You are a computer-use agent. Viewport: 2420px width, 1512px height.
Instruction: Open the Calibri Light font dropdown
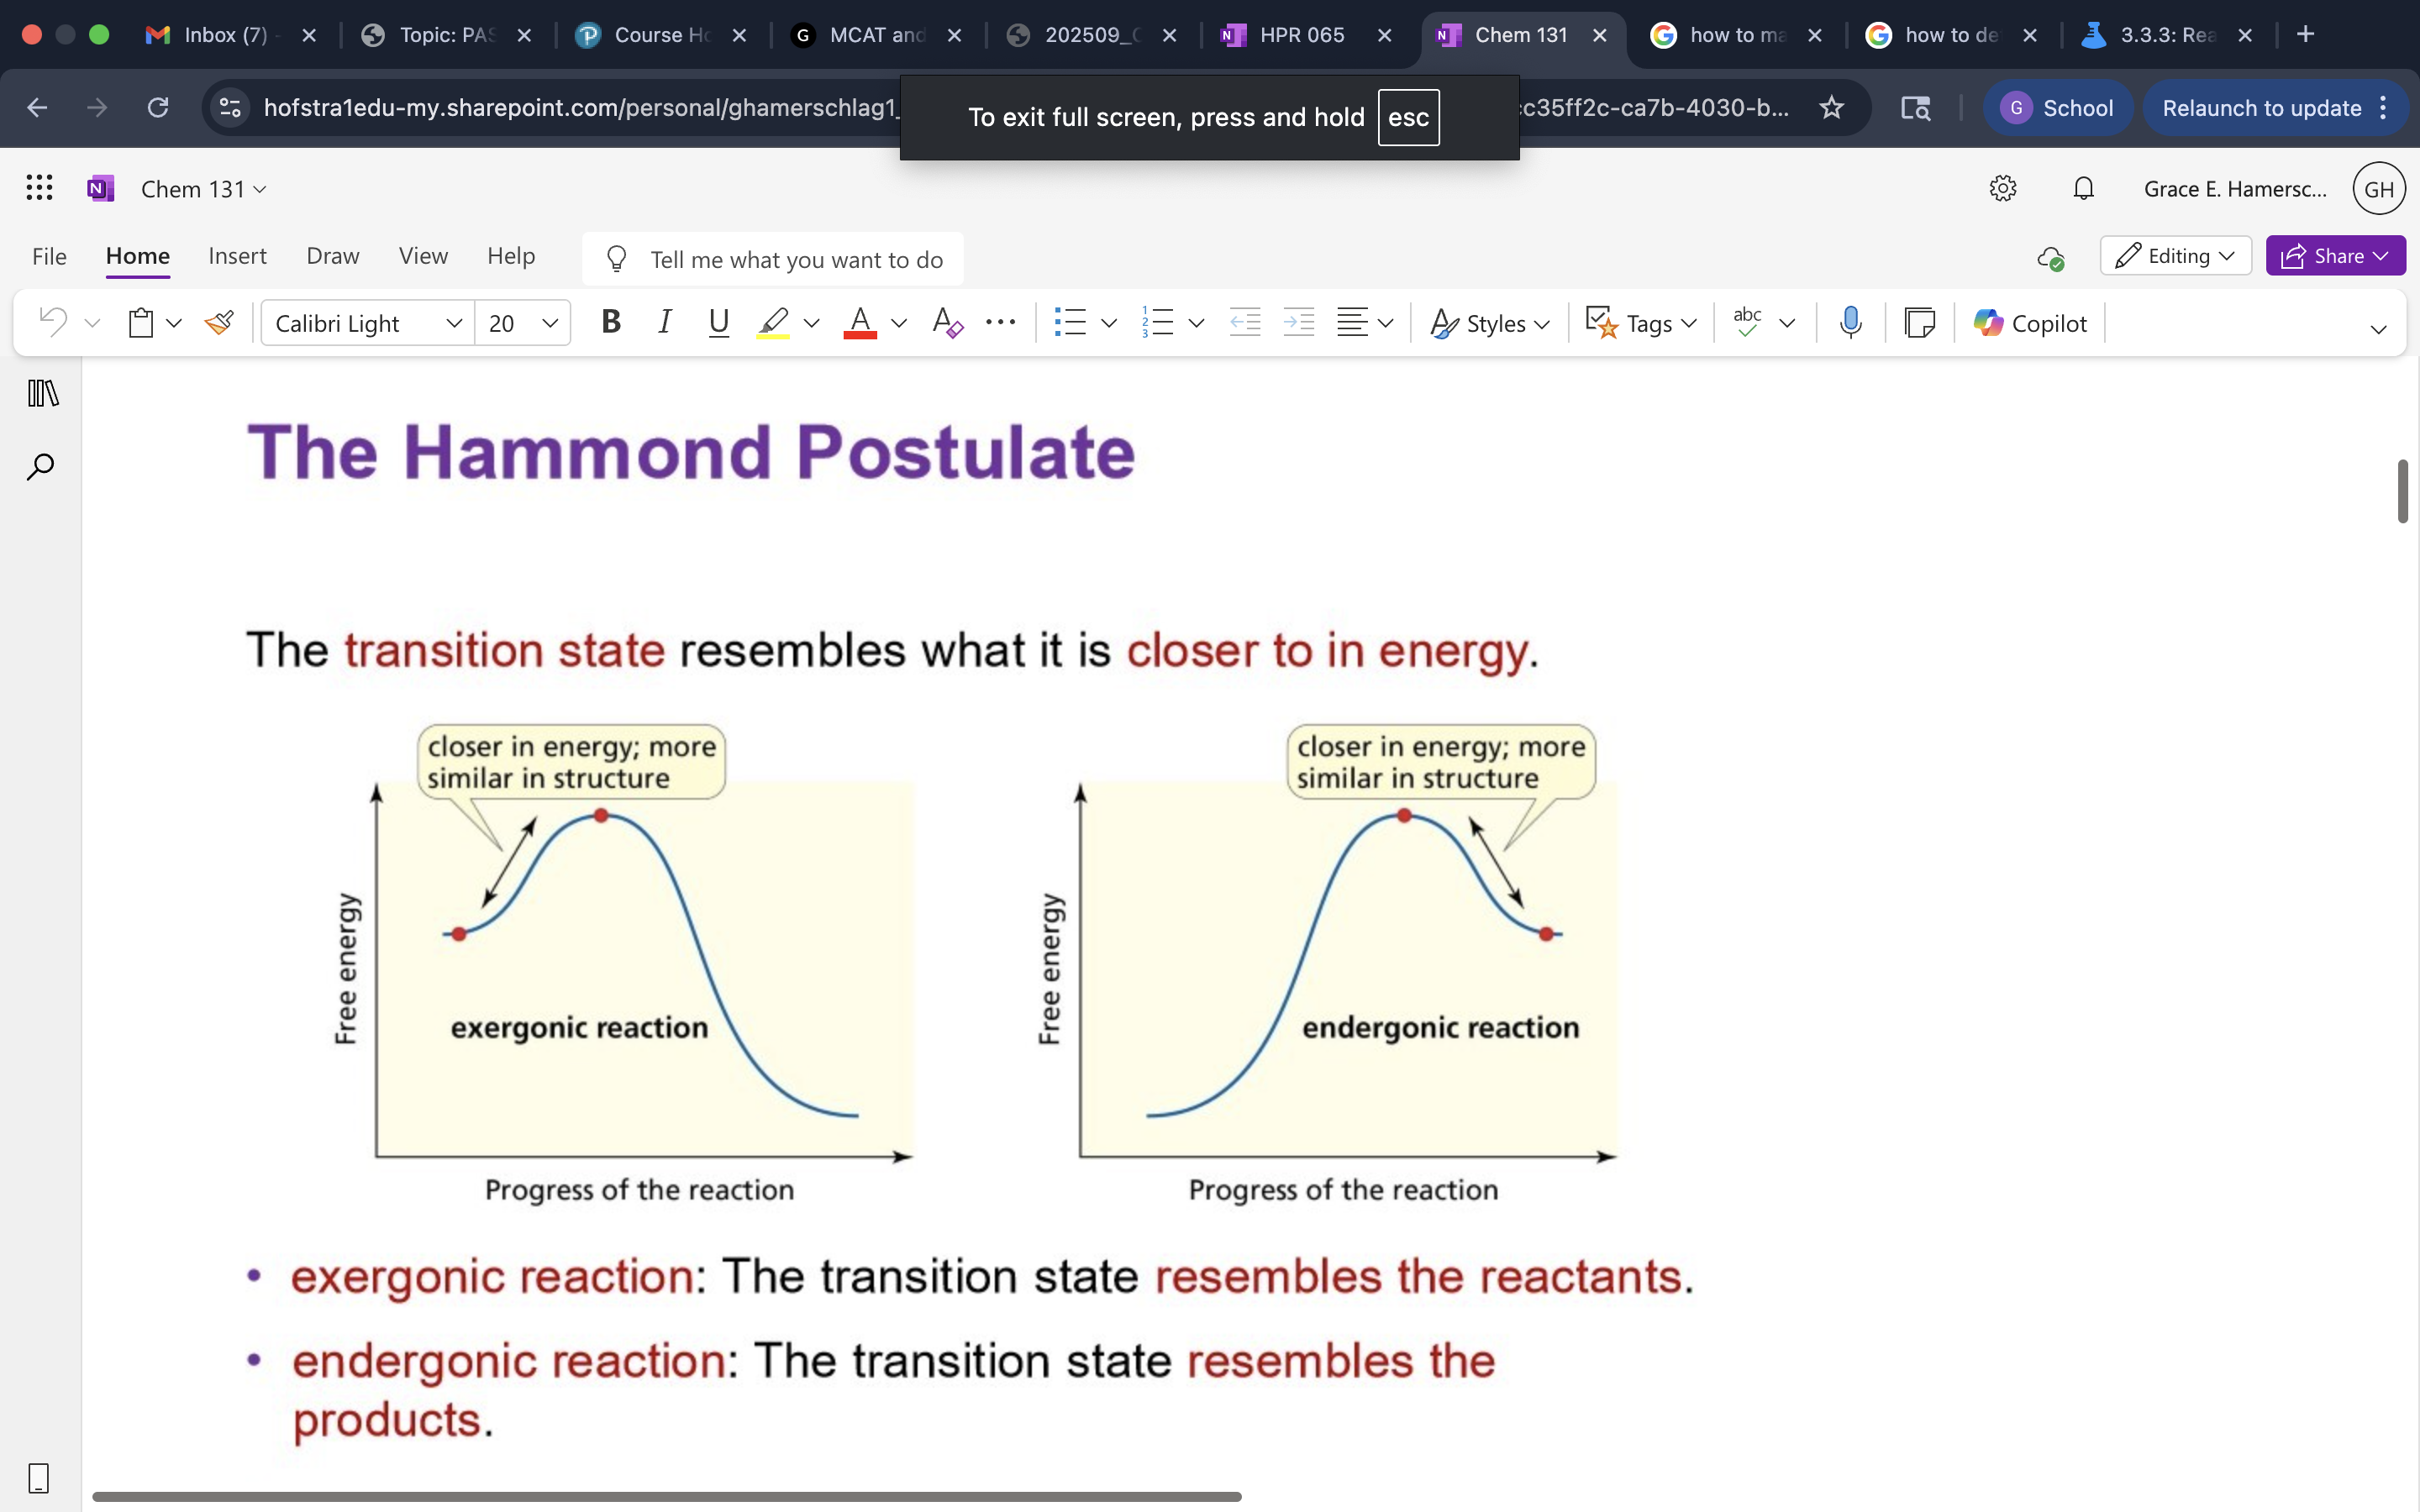coord(453,322)
